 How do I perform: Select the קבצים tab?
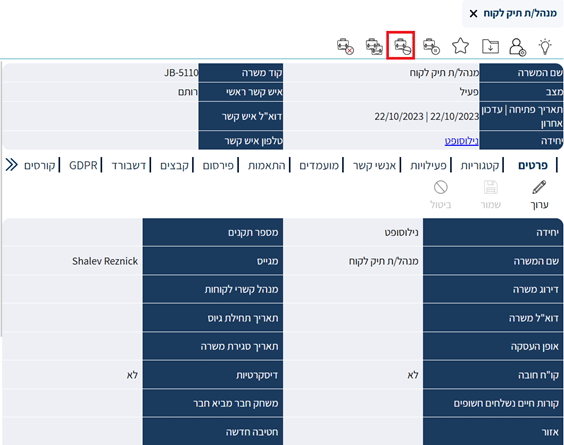[174, 165]
